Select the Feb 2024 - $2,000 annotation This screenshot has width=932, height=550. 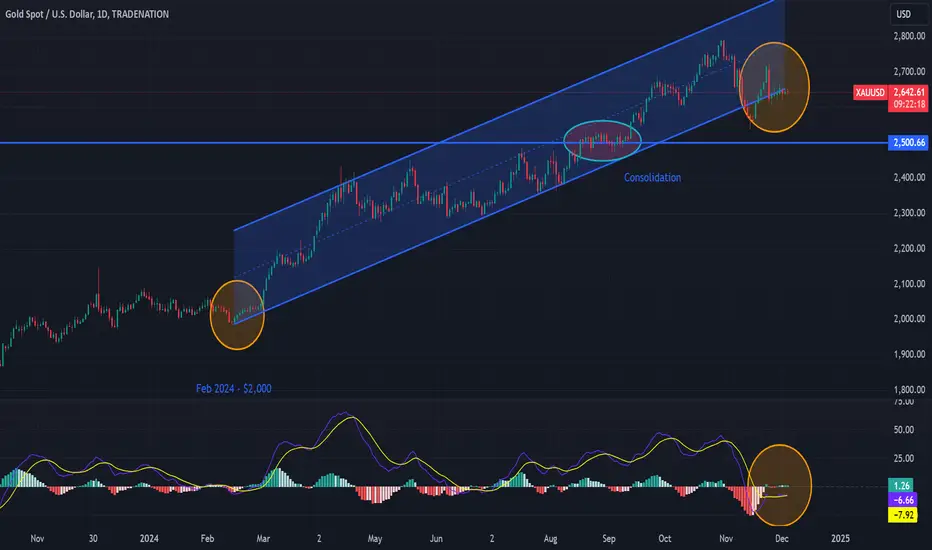tap(234, 388)
